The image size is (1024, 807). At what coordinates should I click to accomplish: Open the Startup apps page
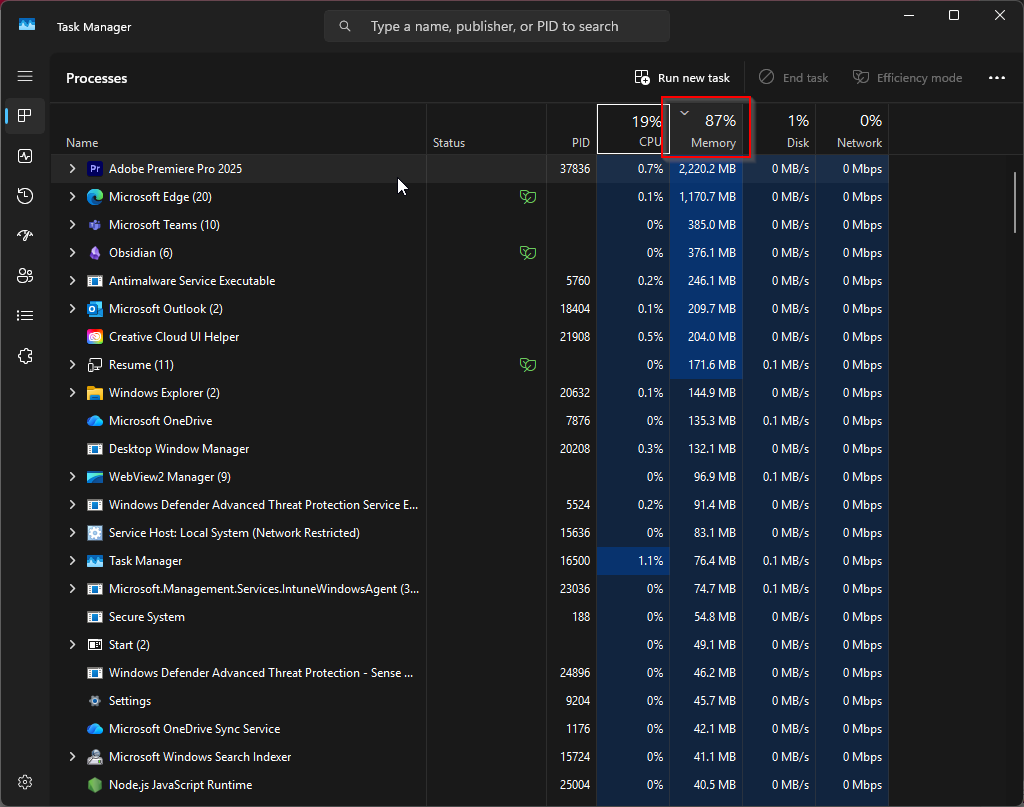coord(25,236)
